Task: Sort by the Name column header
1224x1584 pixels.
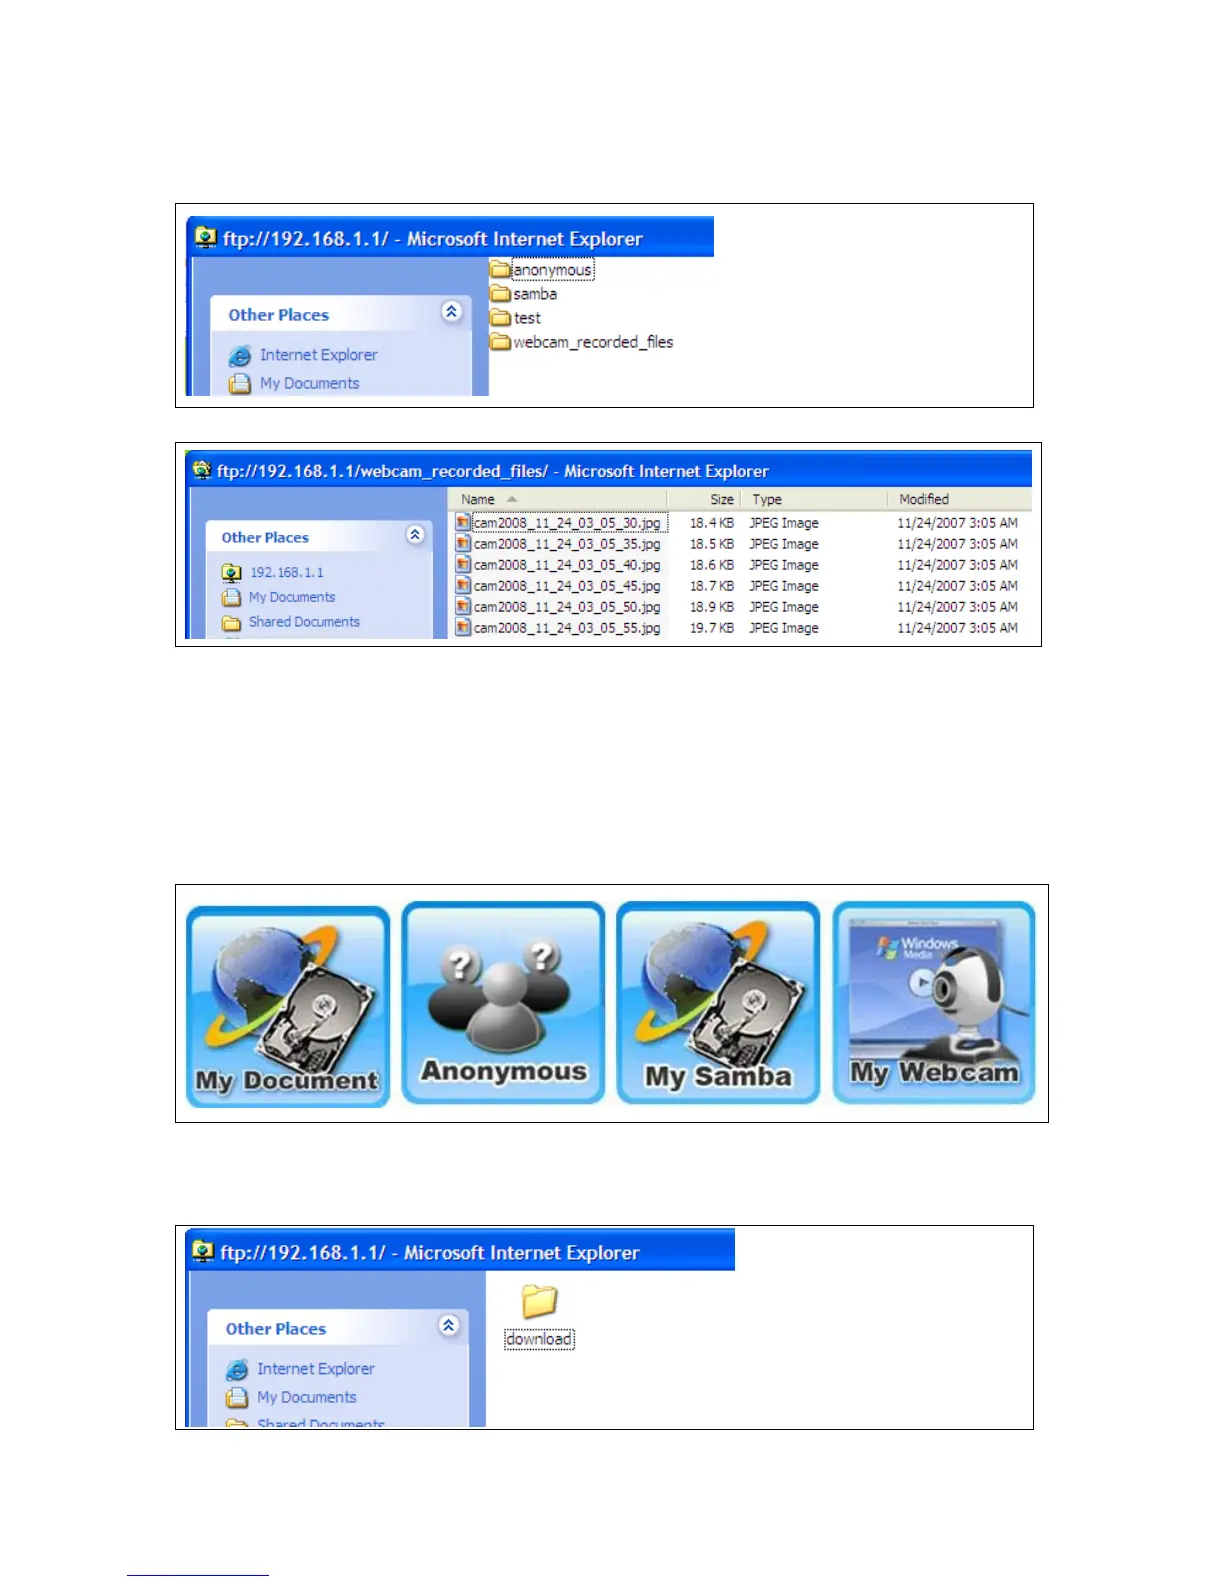Action: [x=557, y=499]
